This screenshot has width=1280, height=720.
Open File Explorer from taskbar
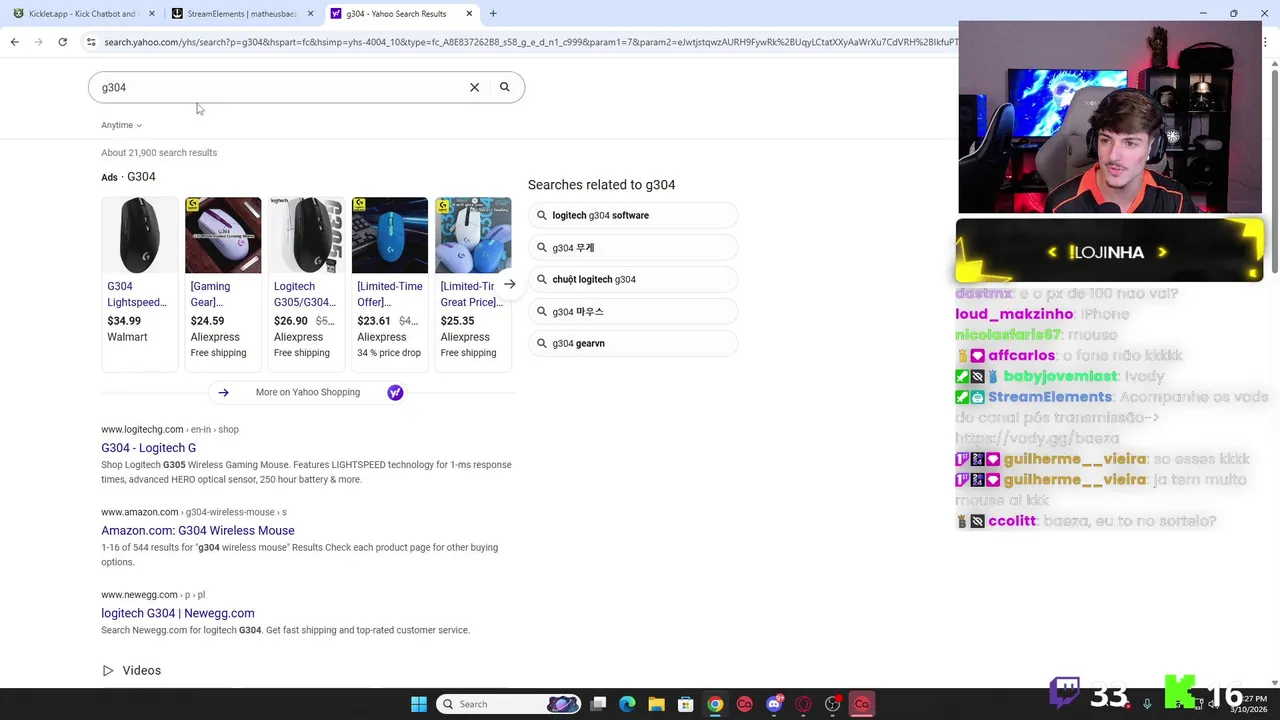coord(656,704)
